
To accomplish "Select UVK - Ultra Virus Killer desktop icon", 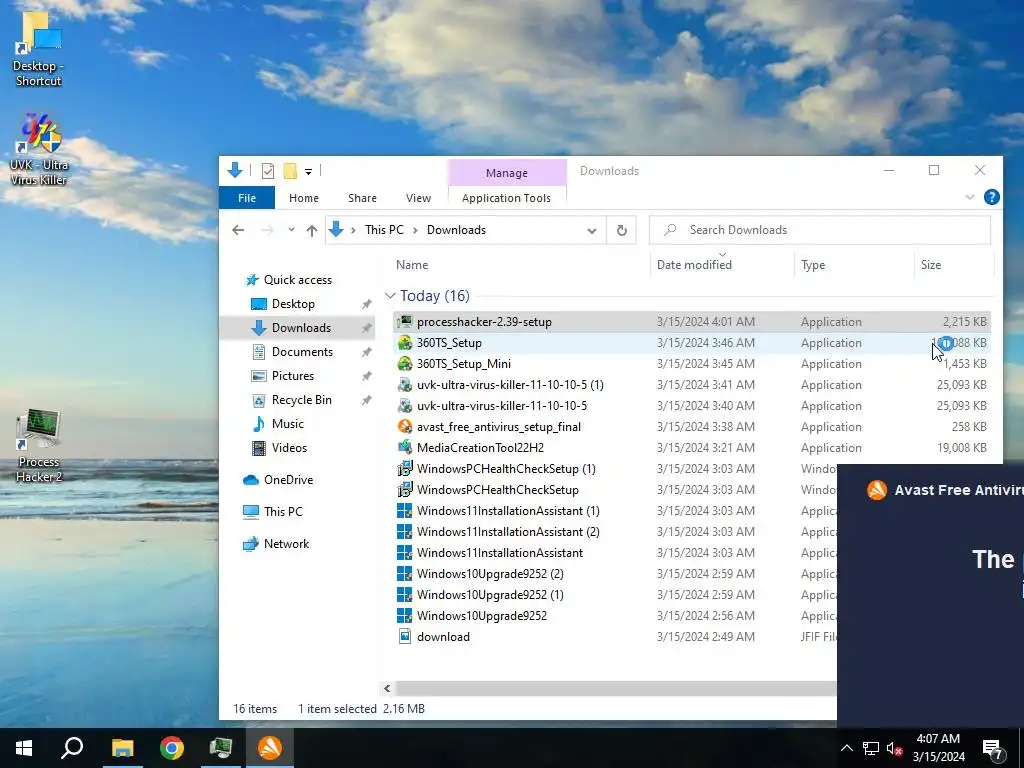I will [39, 149].
